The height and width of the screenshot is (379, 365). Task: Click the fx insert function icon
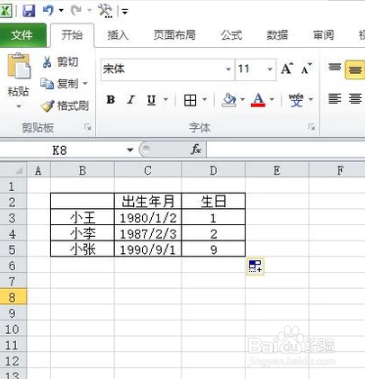tap(196, 150)
